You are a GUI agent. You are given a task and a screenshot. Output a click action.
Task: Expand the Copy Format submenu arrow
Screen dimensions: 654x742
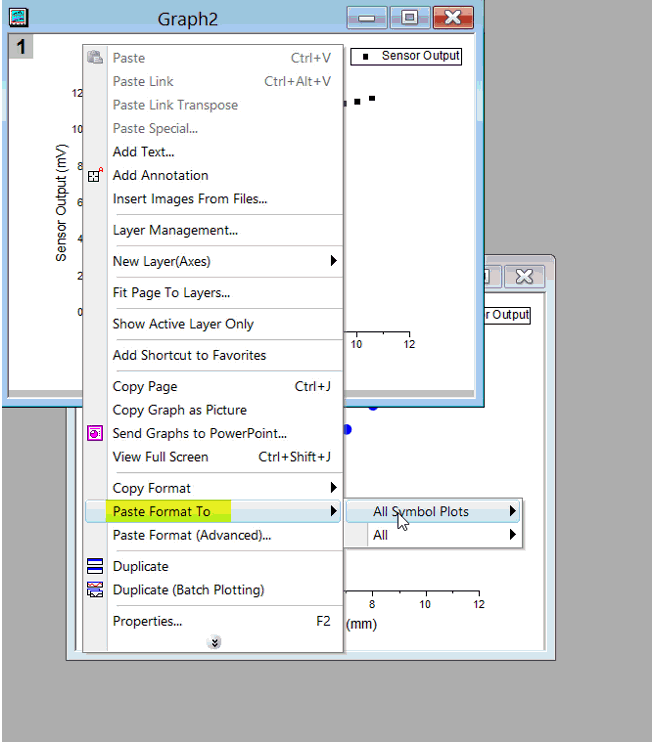pyautogui.click(x=333, y=488)
